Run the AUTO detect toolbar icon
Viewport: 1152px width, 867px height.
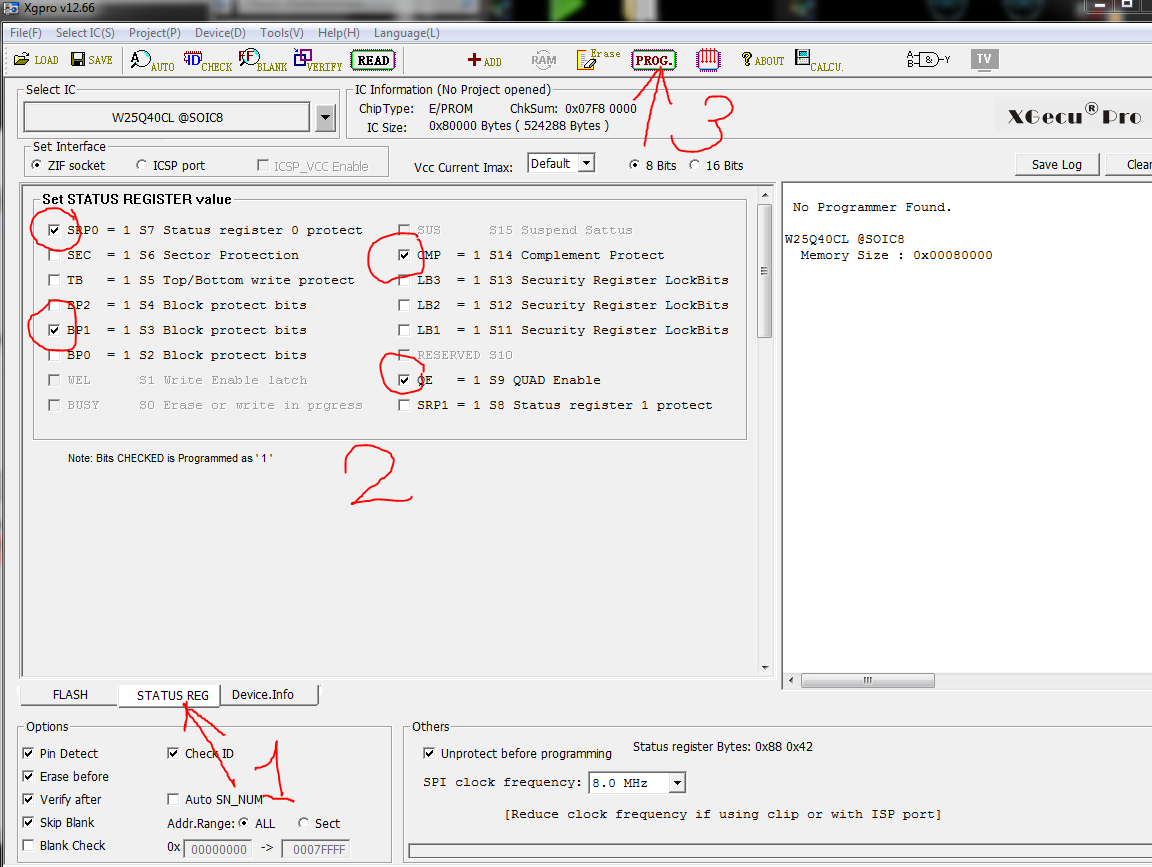pyautogui.click(x=152, y=60)
